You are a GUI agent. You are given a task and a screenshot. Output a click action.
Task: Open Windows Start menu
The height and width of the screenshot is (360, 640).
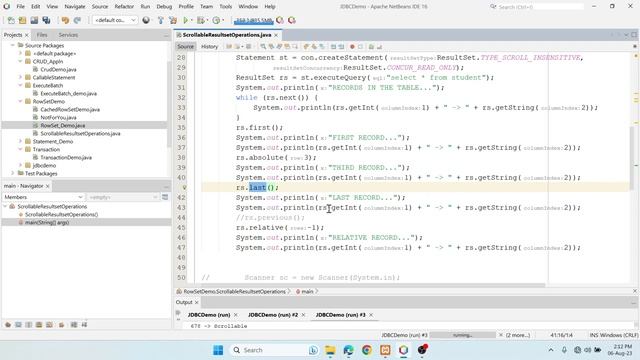click(218, 350)
